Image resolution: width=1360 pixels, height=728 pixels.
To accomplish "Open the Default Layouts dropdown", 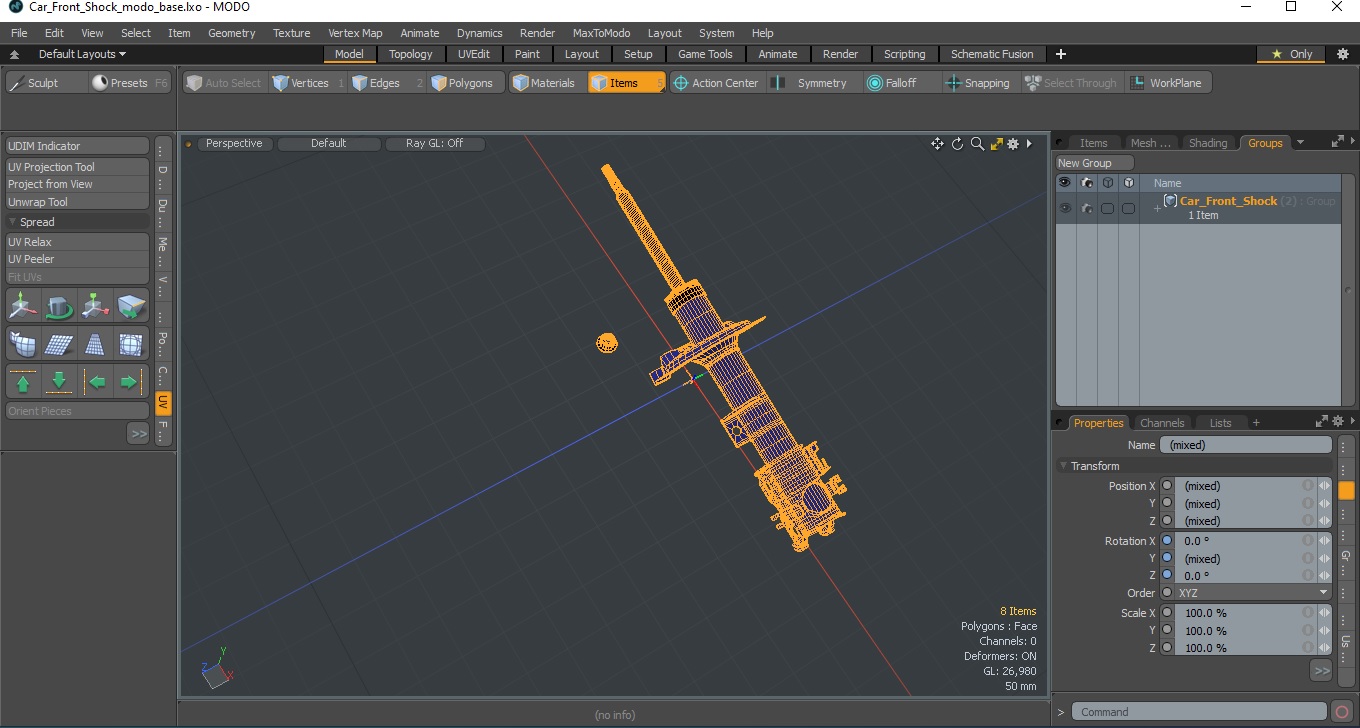I will coord(82,54).
